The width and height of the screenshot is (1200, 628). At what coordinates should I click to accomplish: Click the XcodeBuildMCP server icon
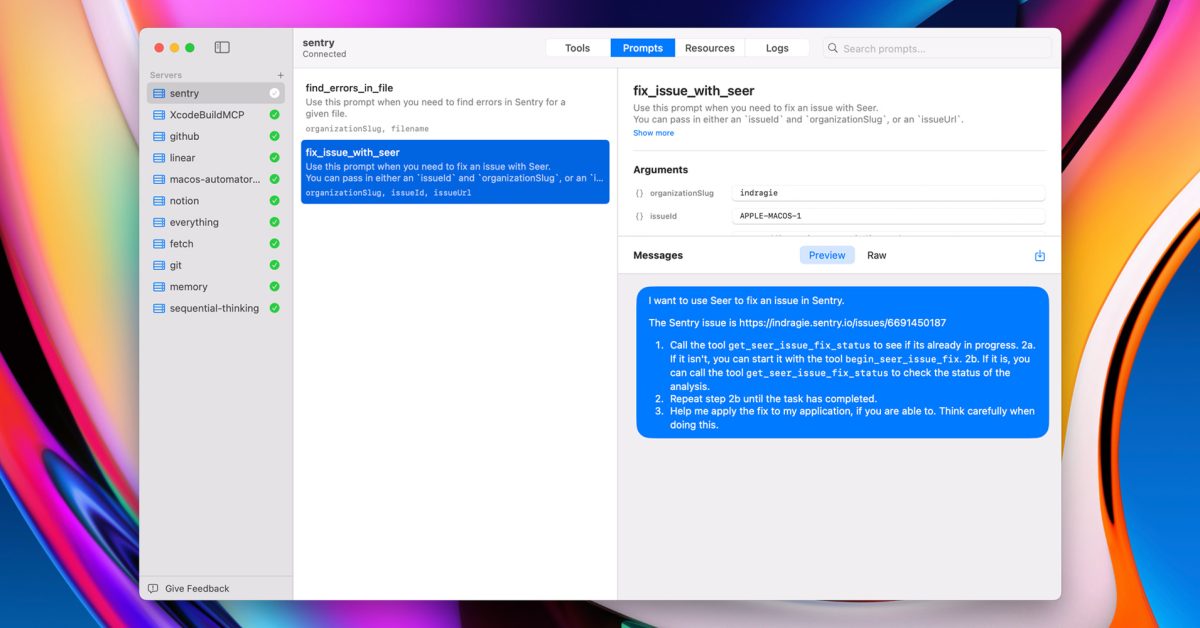[159, 115]
